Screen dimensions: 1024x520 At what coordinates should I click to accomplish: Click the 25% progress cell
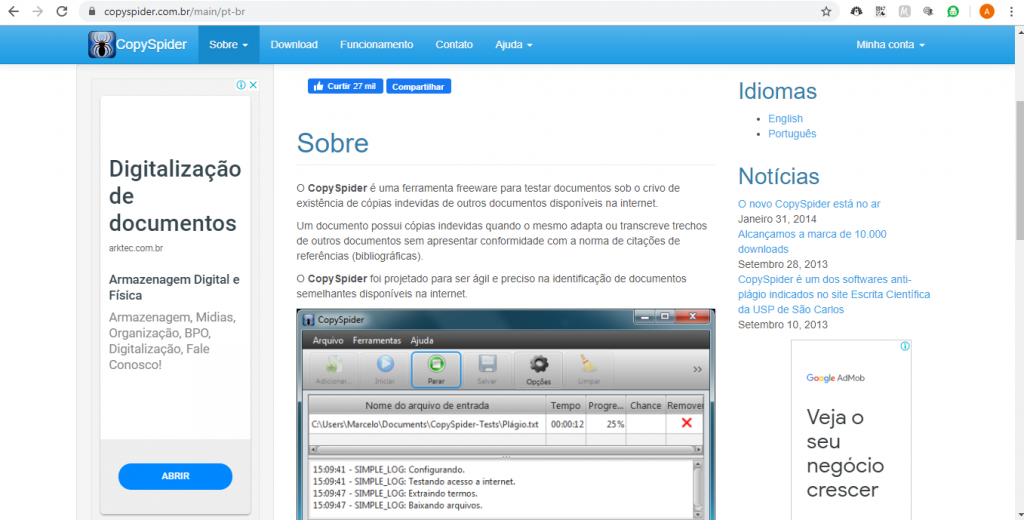tap(606, 424)
